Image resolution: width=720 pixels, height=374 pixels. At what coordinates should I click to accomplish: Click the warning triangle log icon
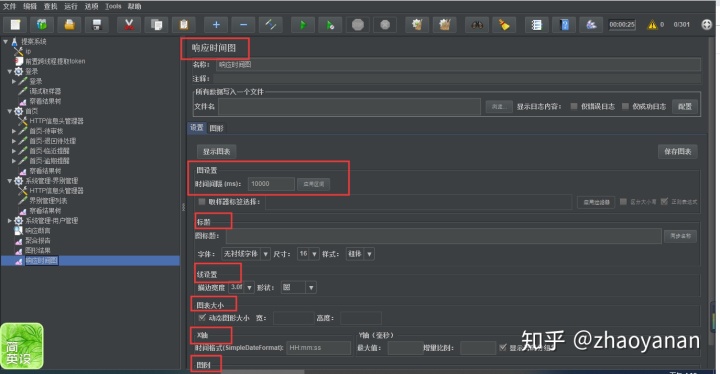(x=652, y=24)
